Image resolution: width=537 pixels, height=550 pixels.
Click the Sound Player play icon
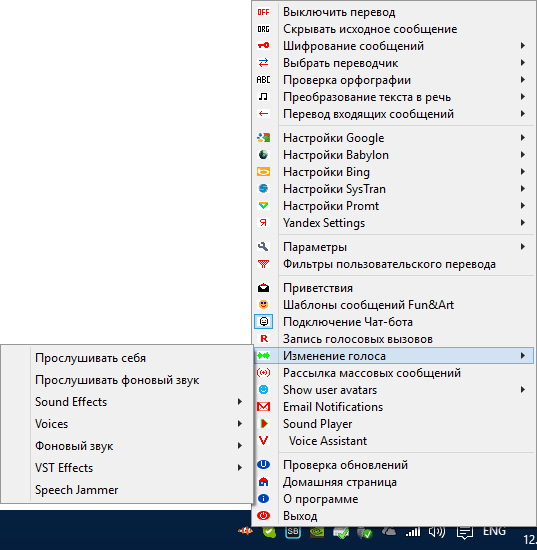(264, 423)
